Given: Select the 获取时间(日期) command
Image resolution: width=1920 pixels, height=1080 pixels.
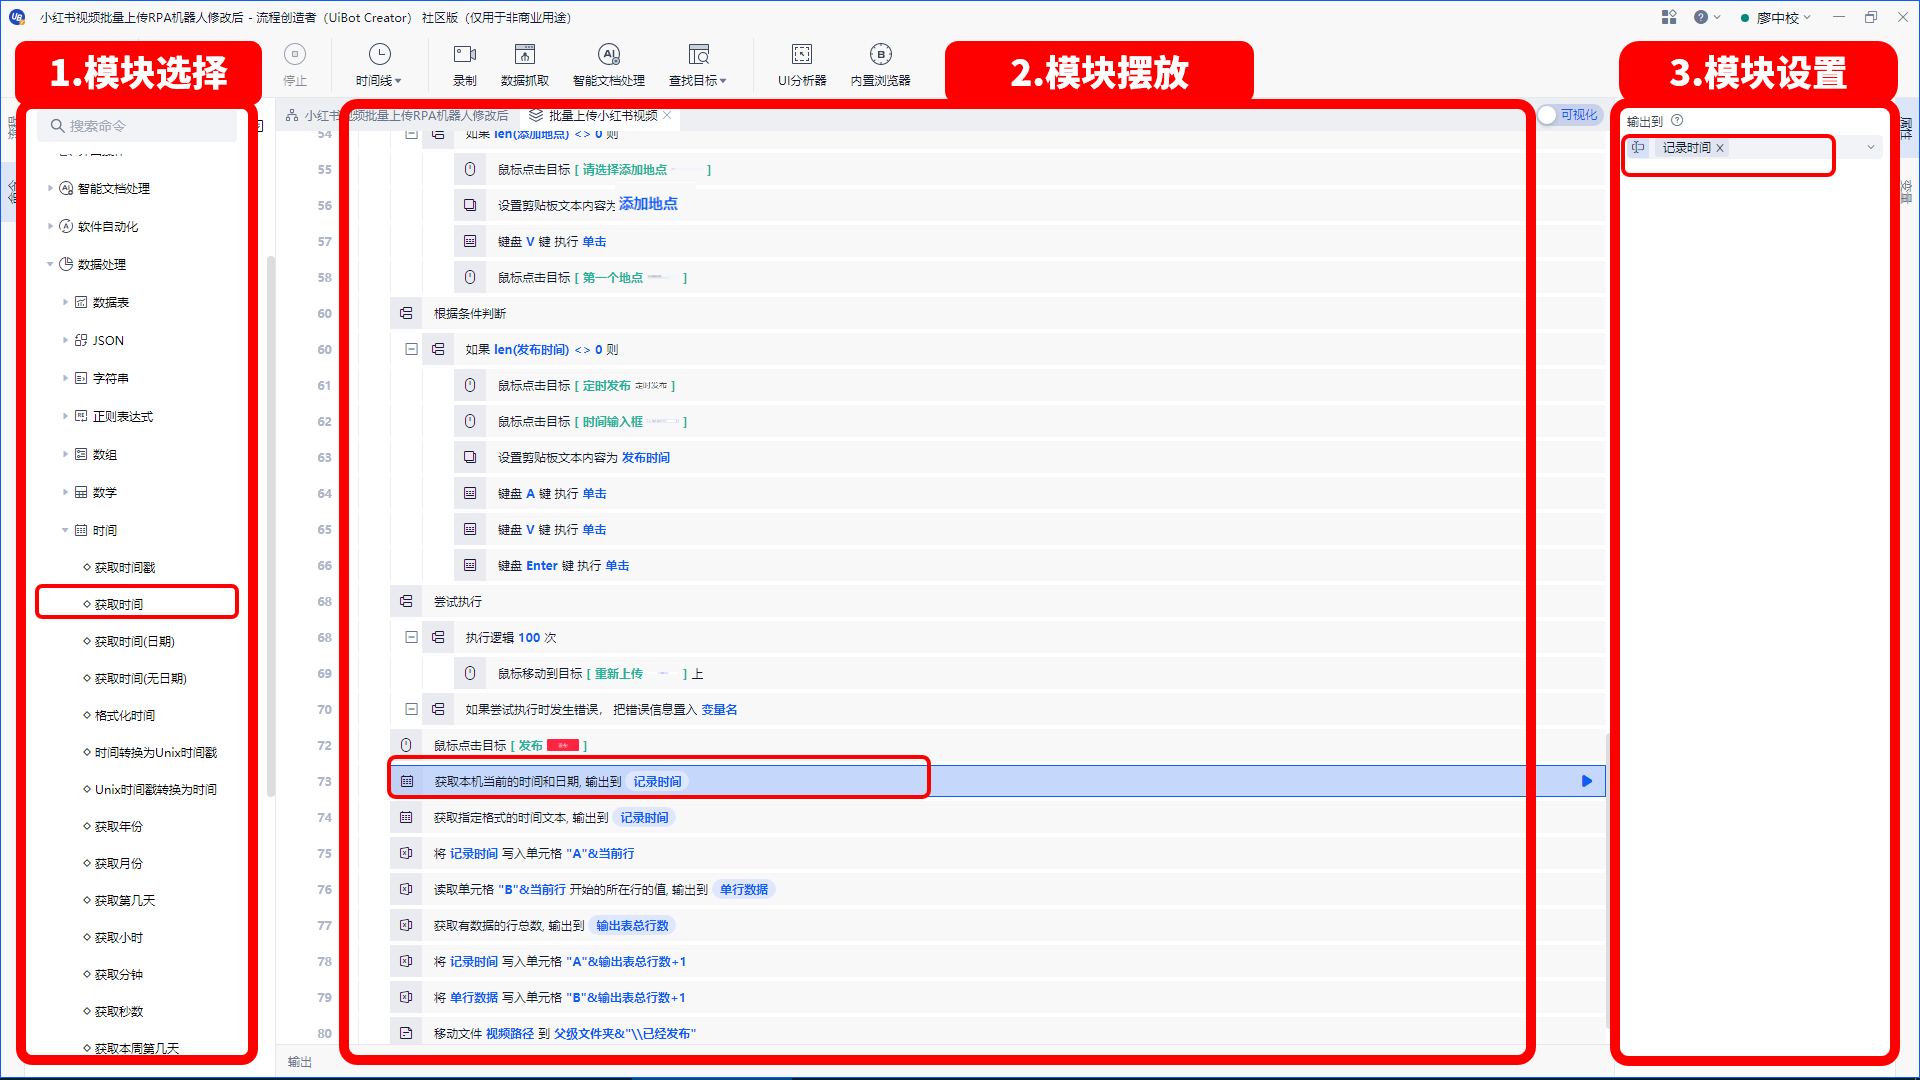Looking at the screenshot, I should [x=134, y=641].
